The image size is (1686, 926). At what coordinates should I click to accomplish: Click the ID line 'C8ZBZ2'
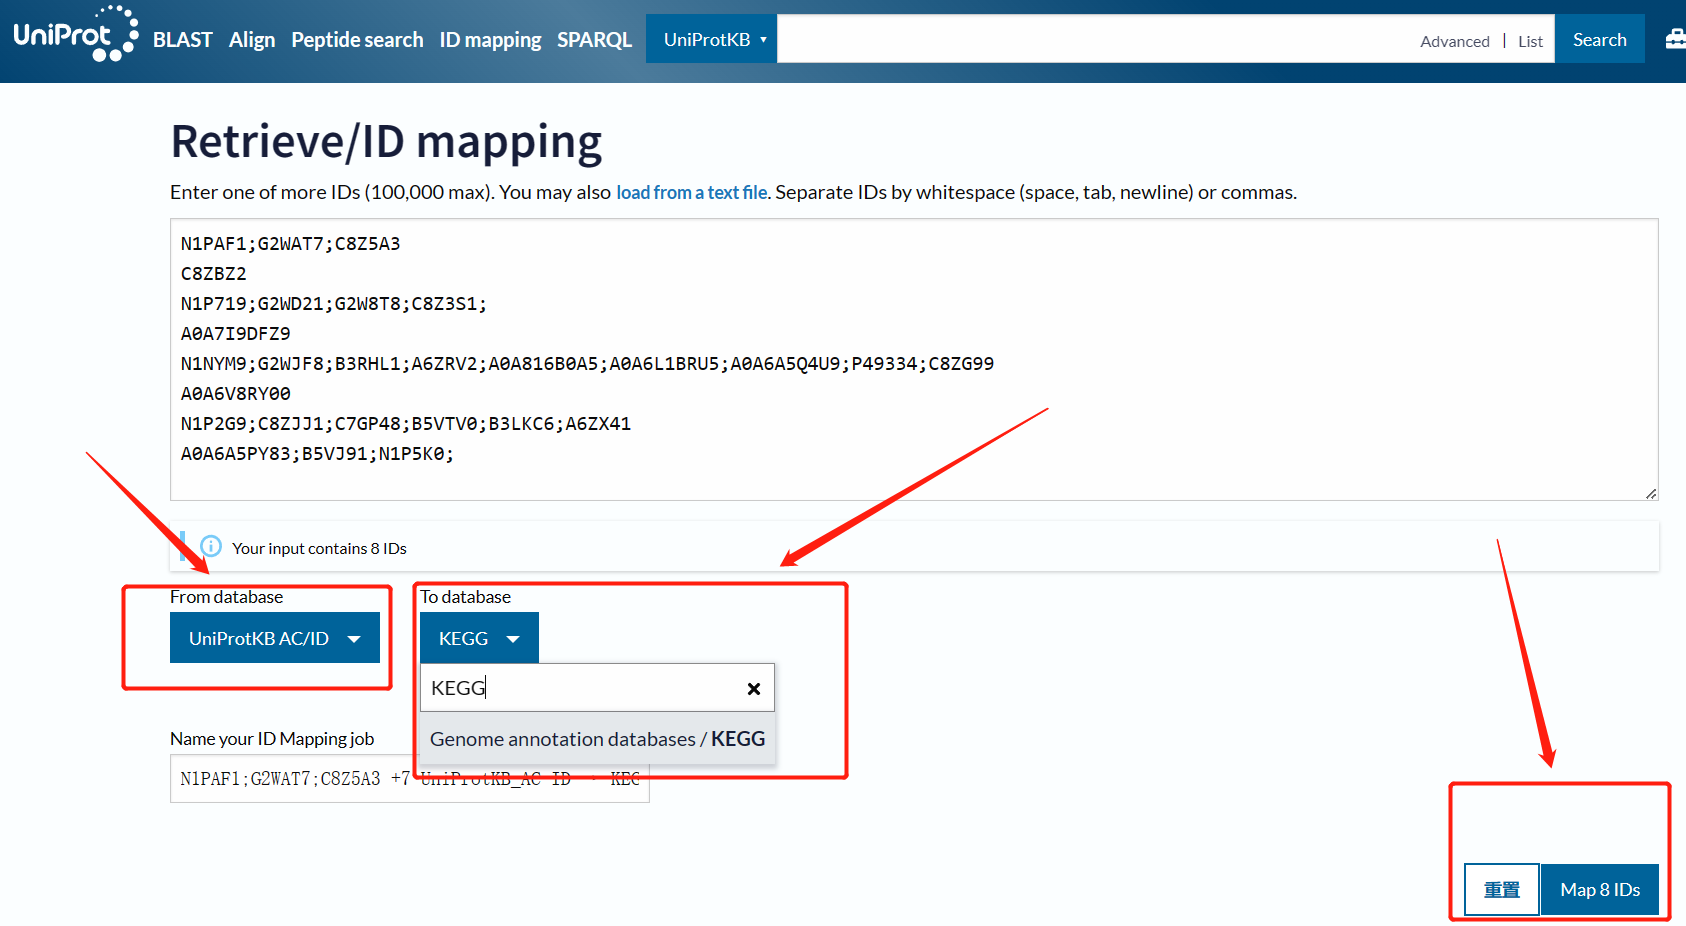[x=213, y=274]
